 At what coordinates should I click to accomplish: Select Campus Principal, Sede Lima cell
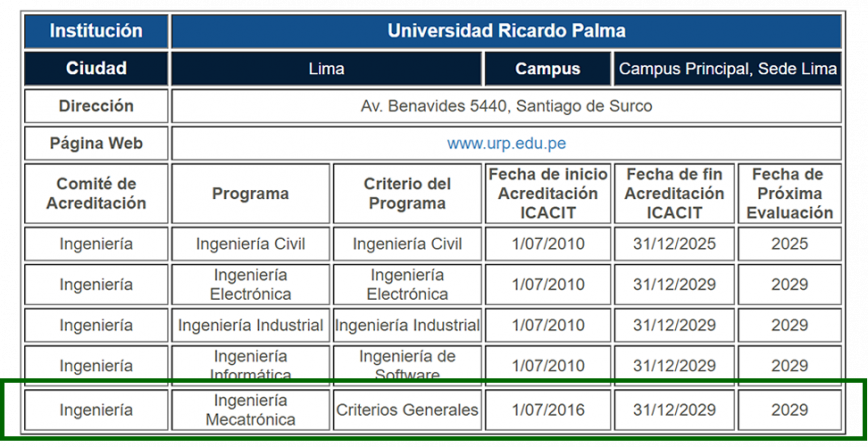(727, 69)
